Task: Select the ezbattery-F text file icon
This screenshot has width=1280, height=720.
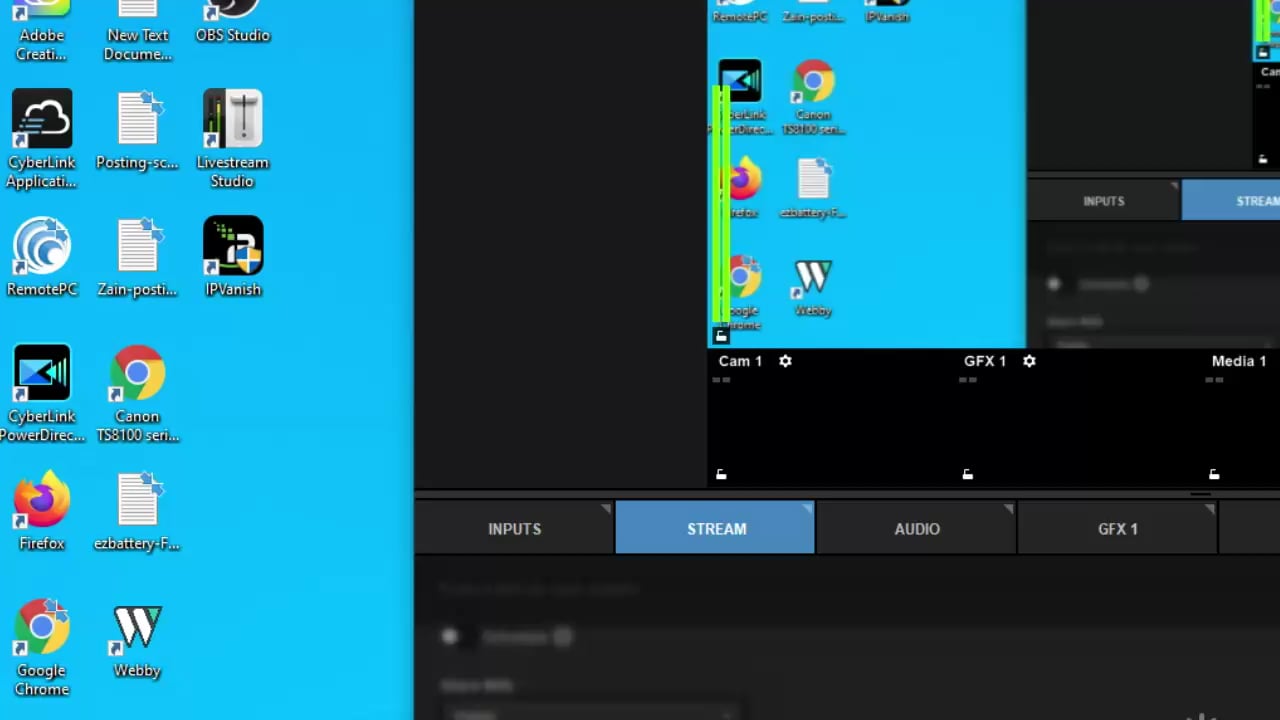Action: click(x=137, y=511)
